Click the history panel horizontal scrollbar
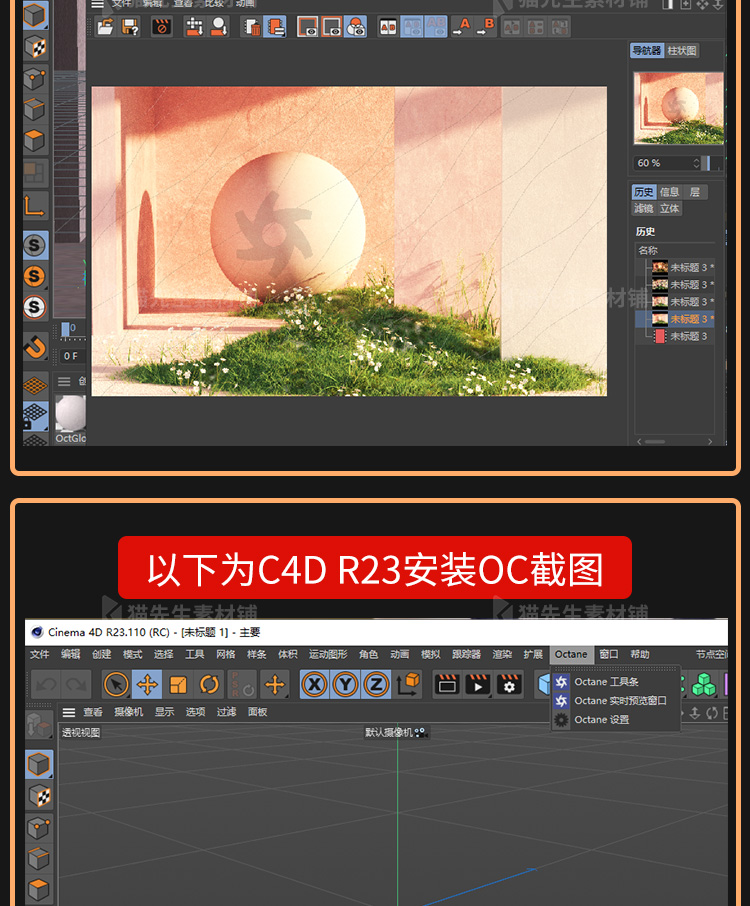750x906 pixels. point(655,441)
